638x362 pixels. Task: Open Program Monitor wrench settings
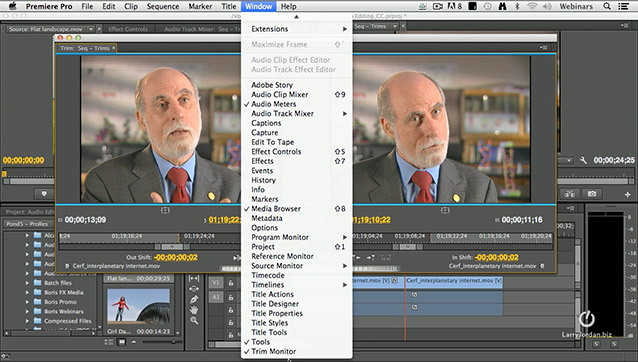coord(583,160)
